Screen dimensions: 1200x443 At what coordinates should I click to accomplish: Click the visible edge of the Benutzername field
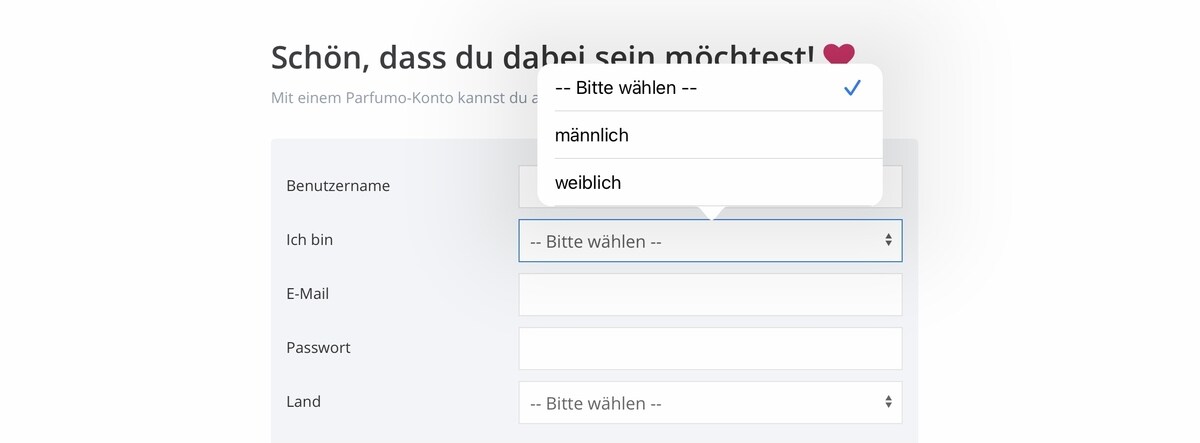coord(892,187)
